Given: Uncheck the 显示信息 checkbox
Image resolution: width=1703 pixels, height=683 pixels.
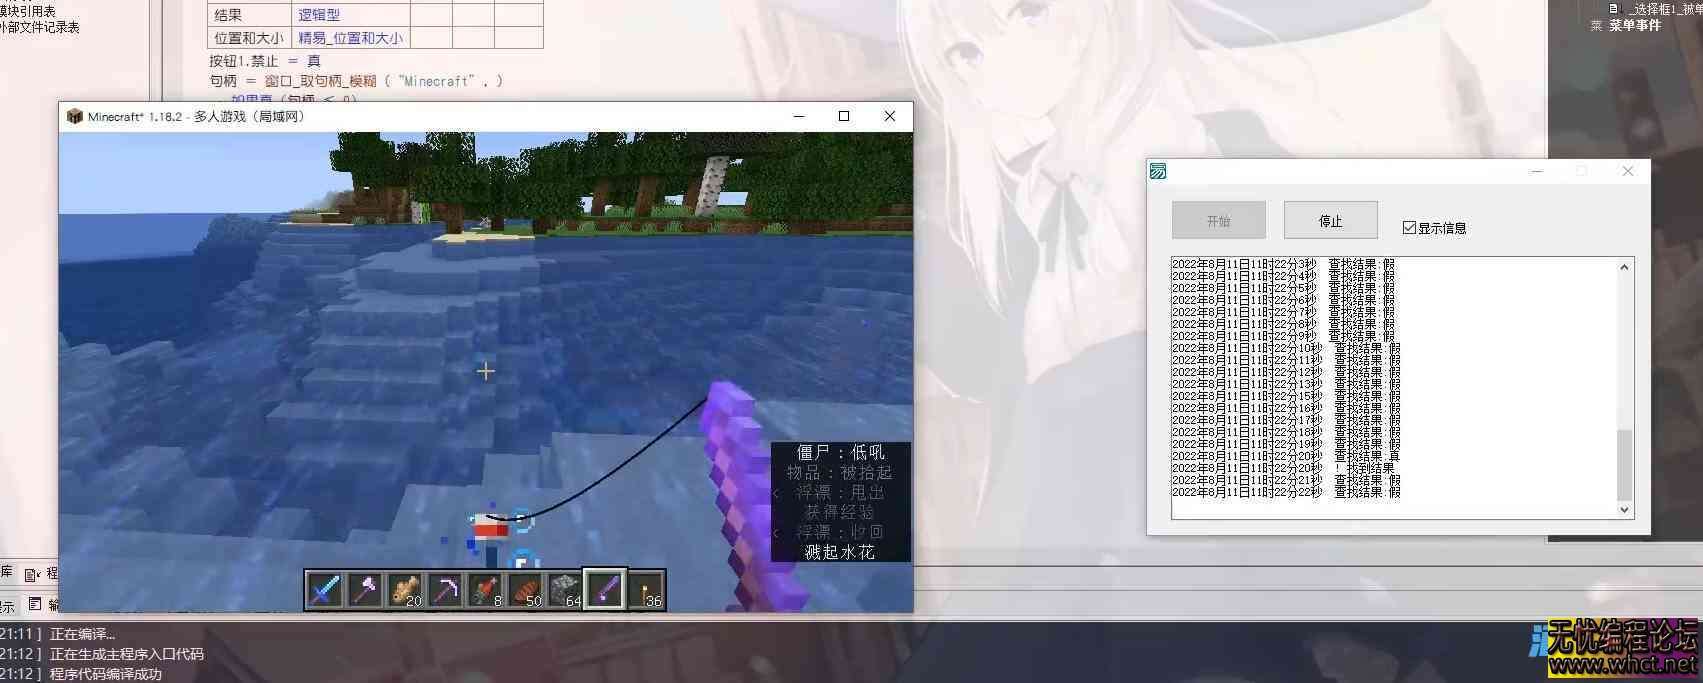Looking at the screenshot, I should pyautogui.click(x=1409, y=228).
